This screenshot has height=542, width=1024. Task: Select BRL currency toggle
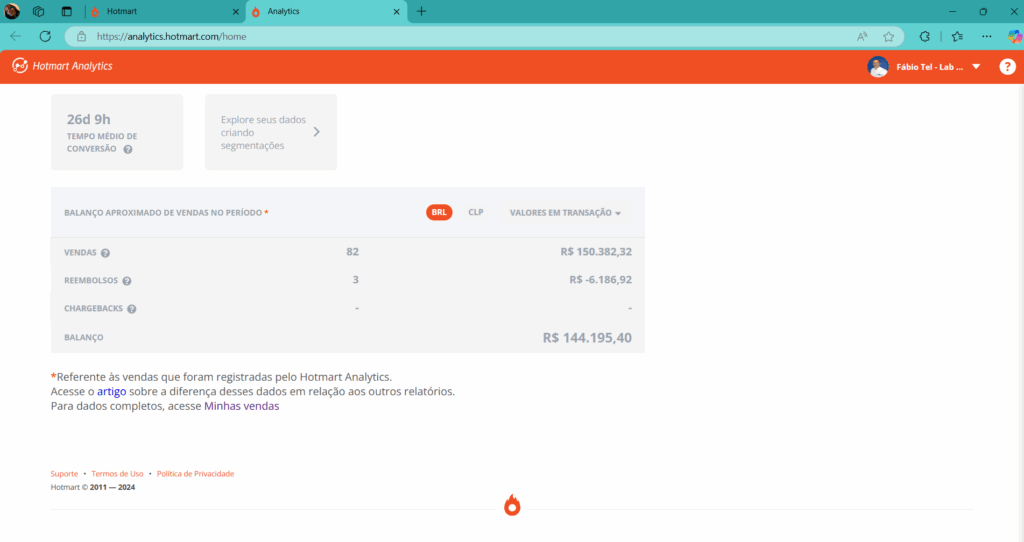439,212
